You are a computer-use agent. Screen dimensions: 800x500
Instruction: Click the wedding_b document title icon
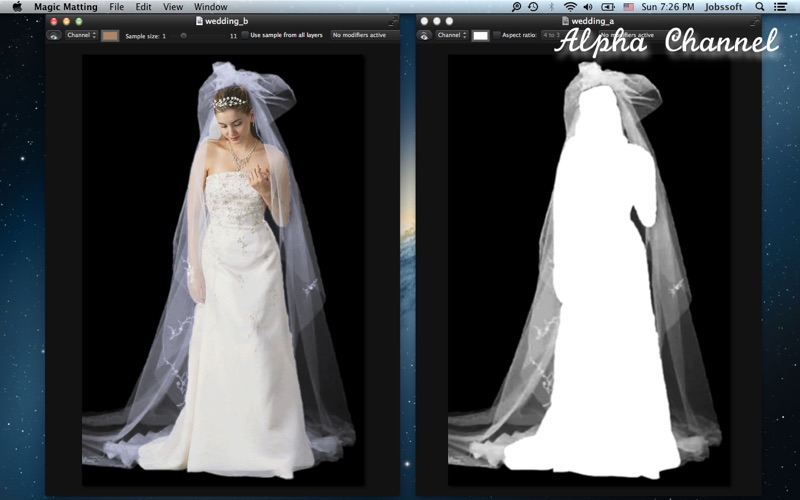(x=199, y=21)
